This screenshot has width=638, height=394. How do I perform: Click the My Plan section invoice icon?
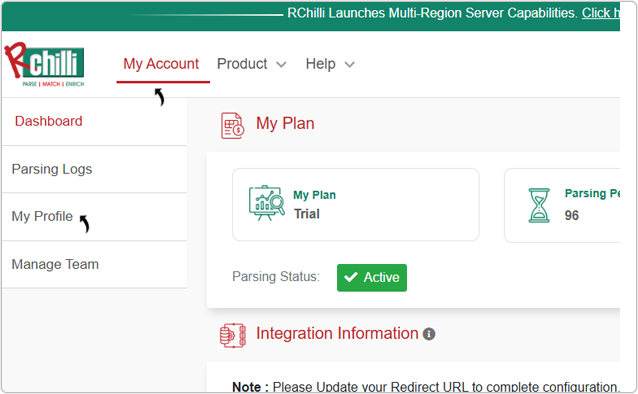pyautogui.click(x=232, y=125)
